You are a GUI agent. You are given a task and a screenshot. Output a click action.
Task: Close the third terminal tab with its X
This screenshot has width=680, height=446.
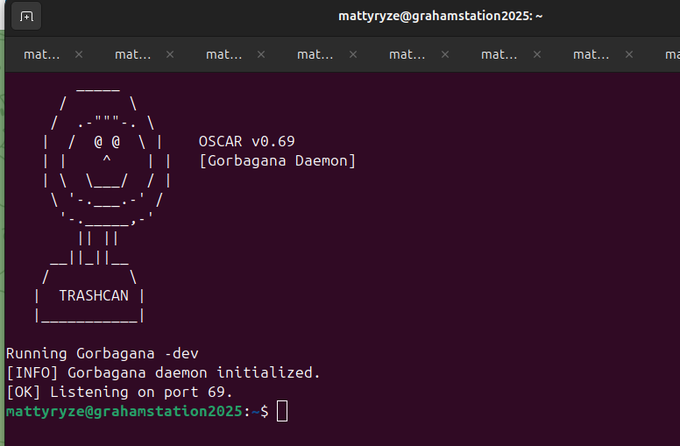coord(261,55)
